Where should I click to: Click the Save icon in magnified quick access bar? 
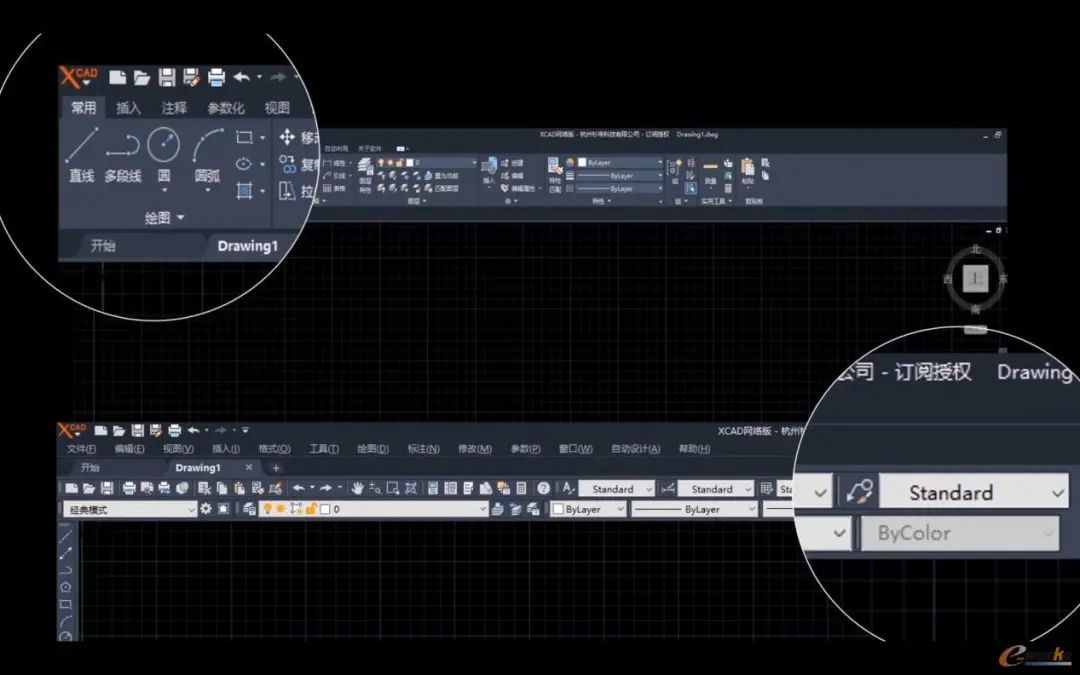tap(167, 77)
